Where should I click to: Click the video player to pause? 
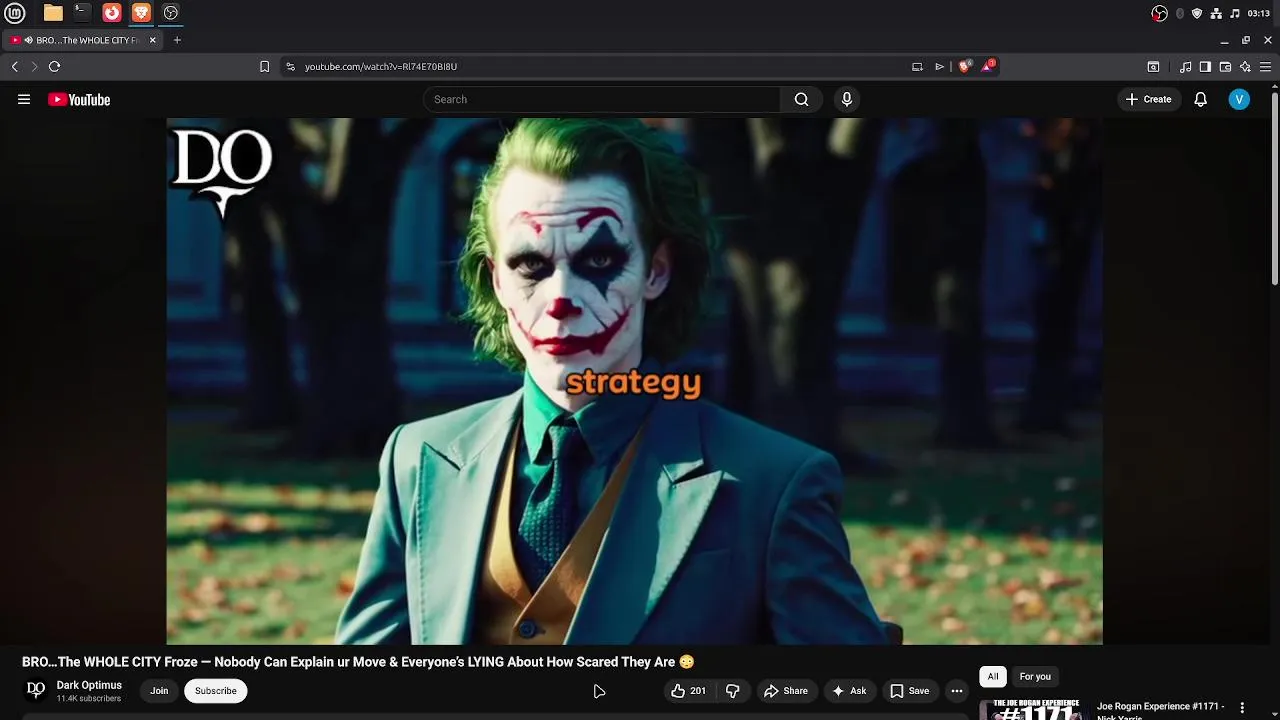634,381
